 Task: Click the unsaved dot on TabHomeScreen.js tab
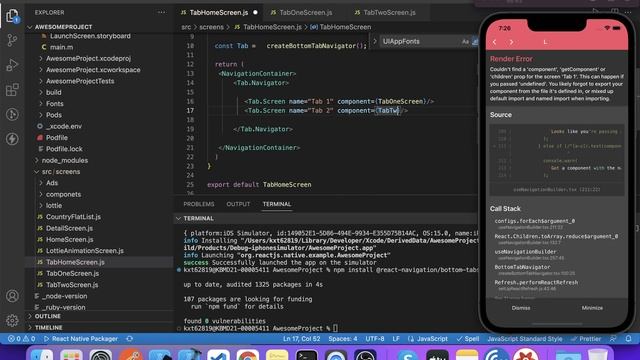[255, 12]
